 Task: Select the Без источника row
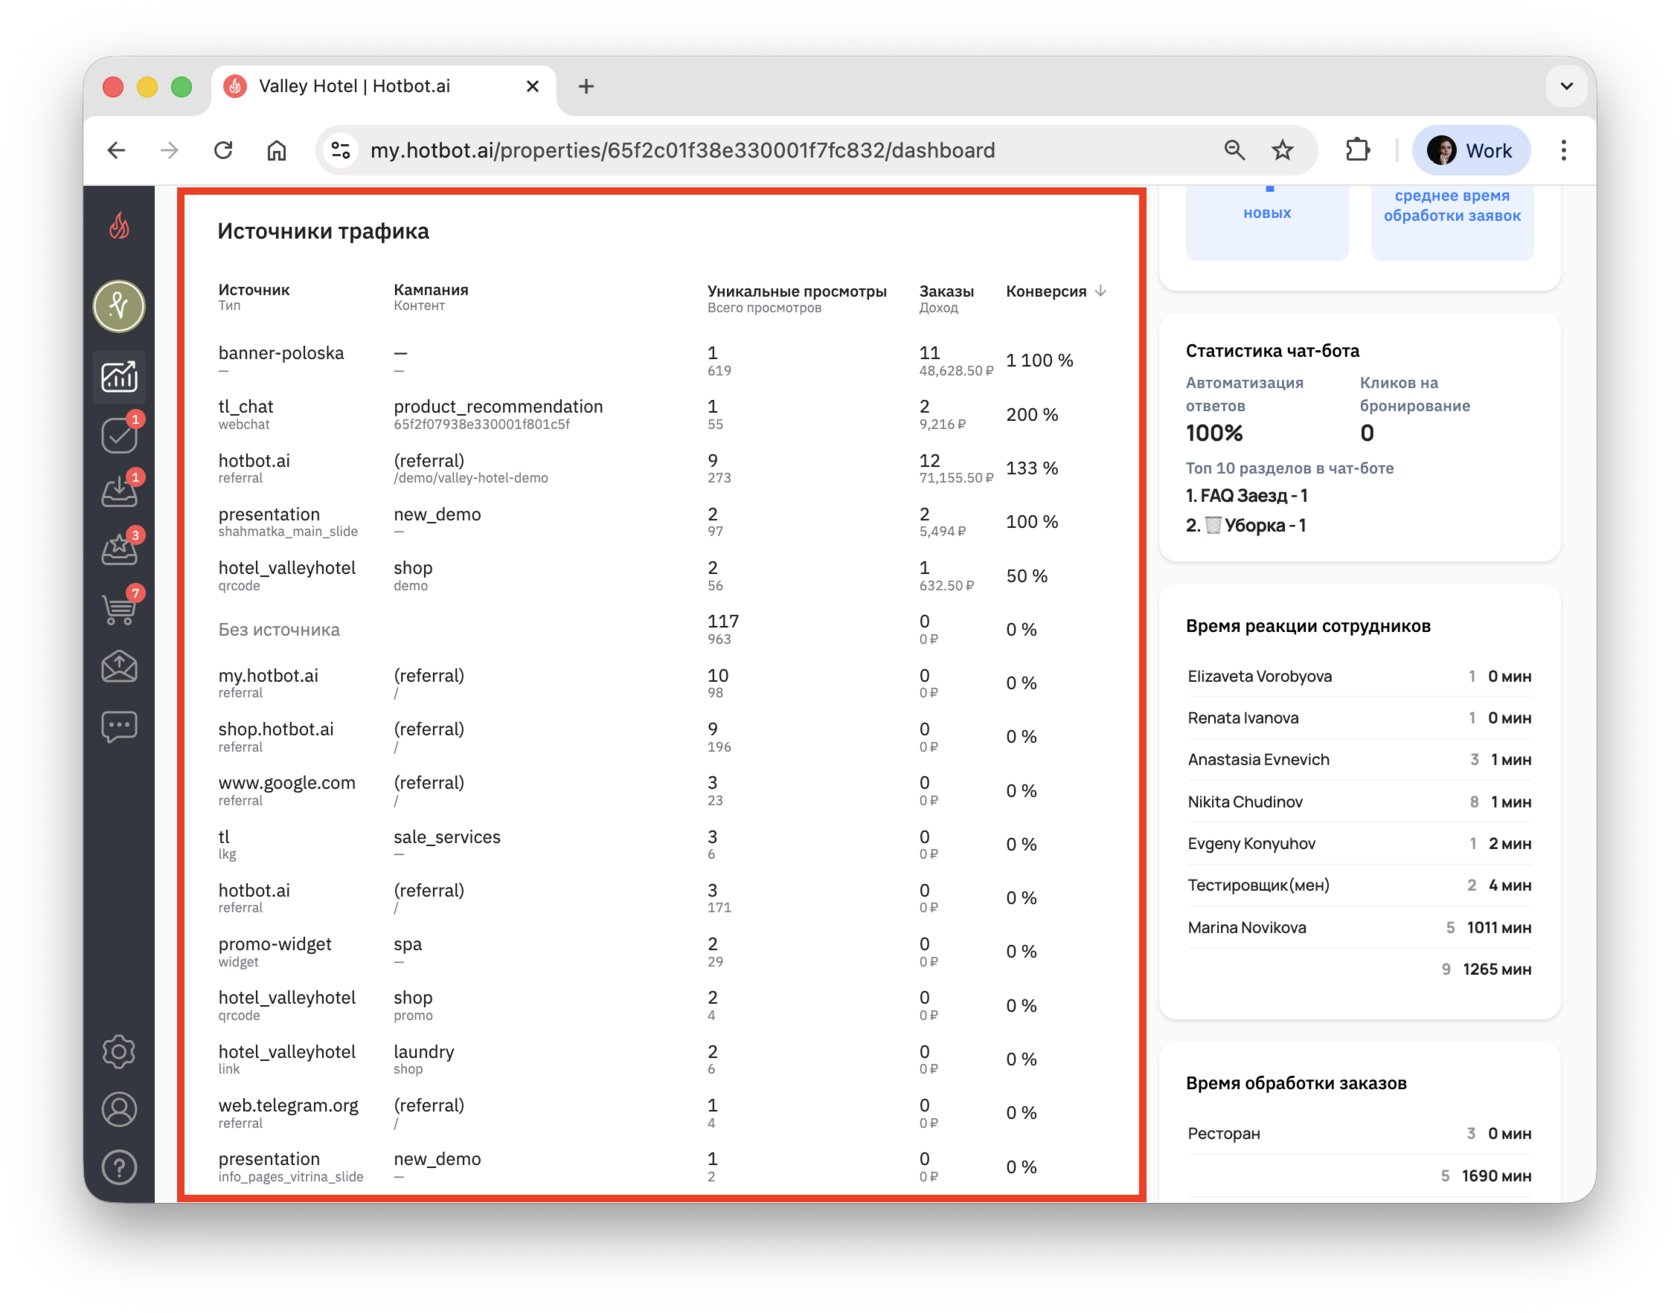[660, 630]
